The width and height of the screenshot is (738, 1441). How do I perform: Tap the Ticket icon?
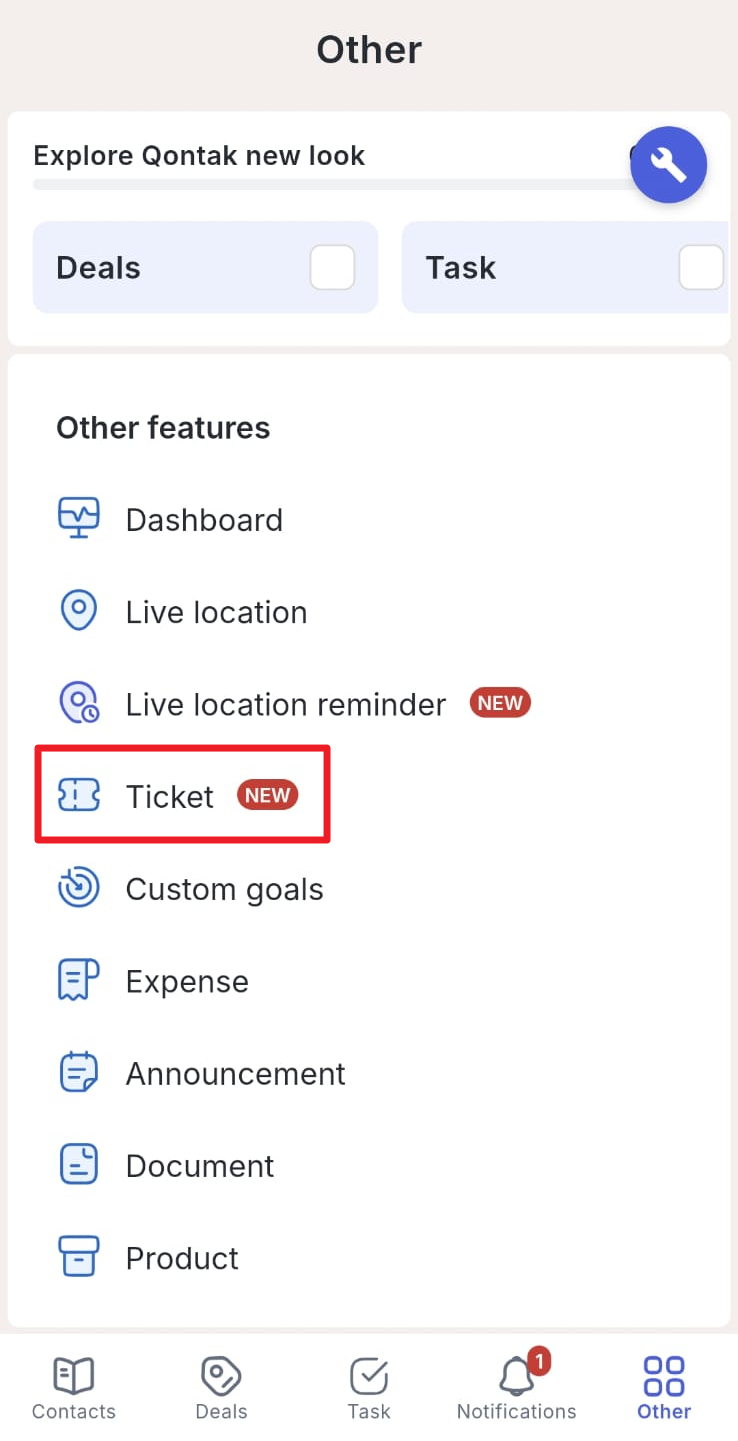point(78,796)
